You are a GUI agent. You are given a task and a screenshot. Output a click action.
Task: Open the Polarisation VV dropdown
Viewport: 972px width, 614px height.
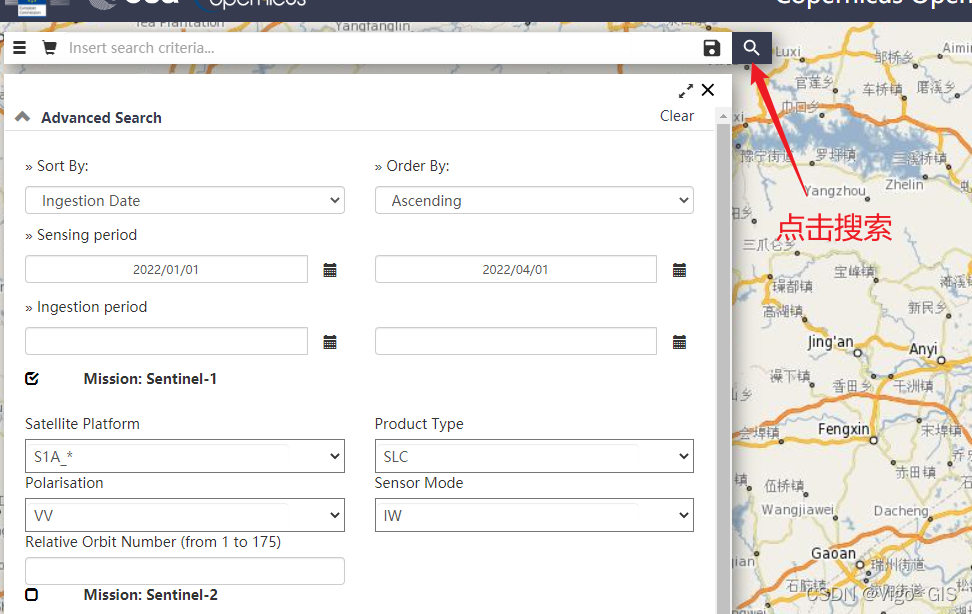[185, 515]
